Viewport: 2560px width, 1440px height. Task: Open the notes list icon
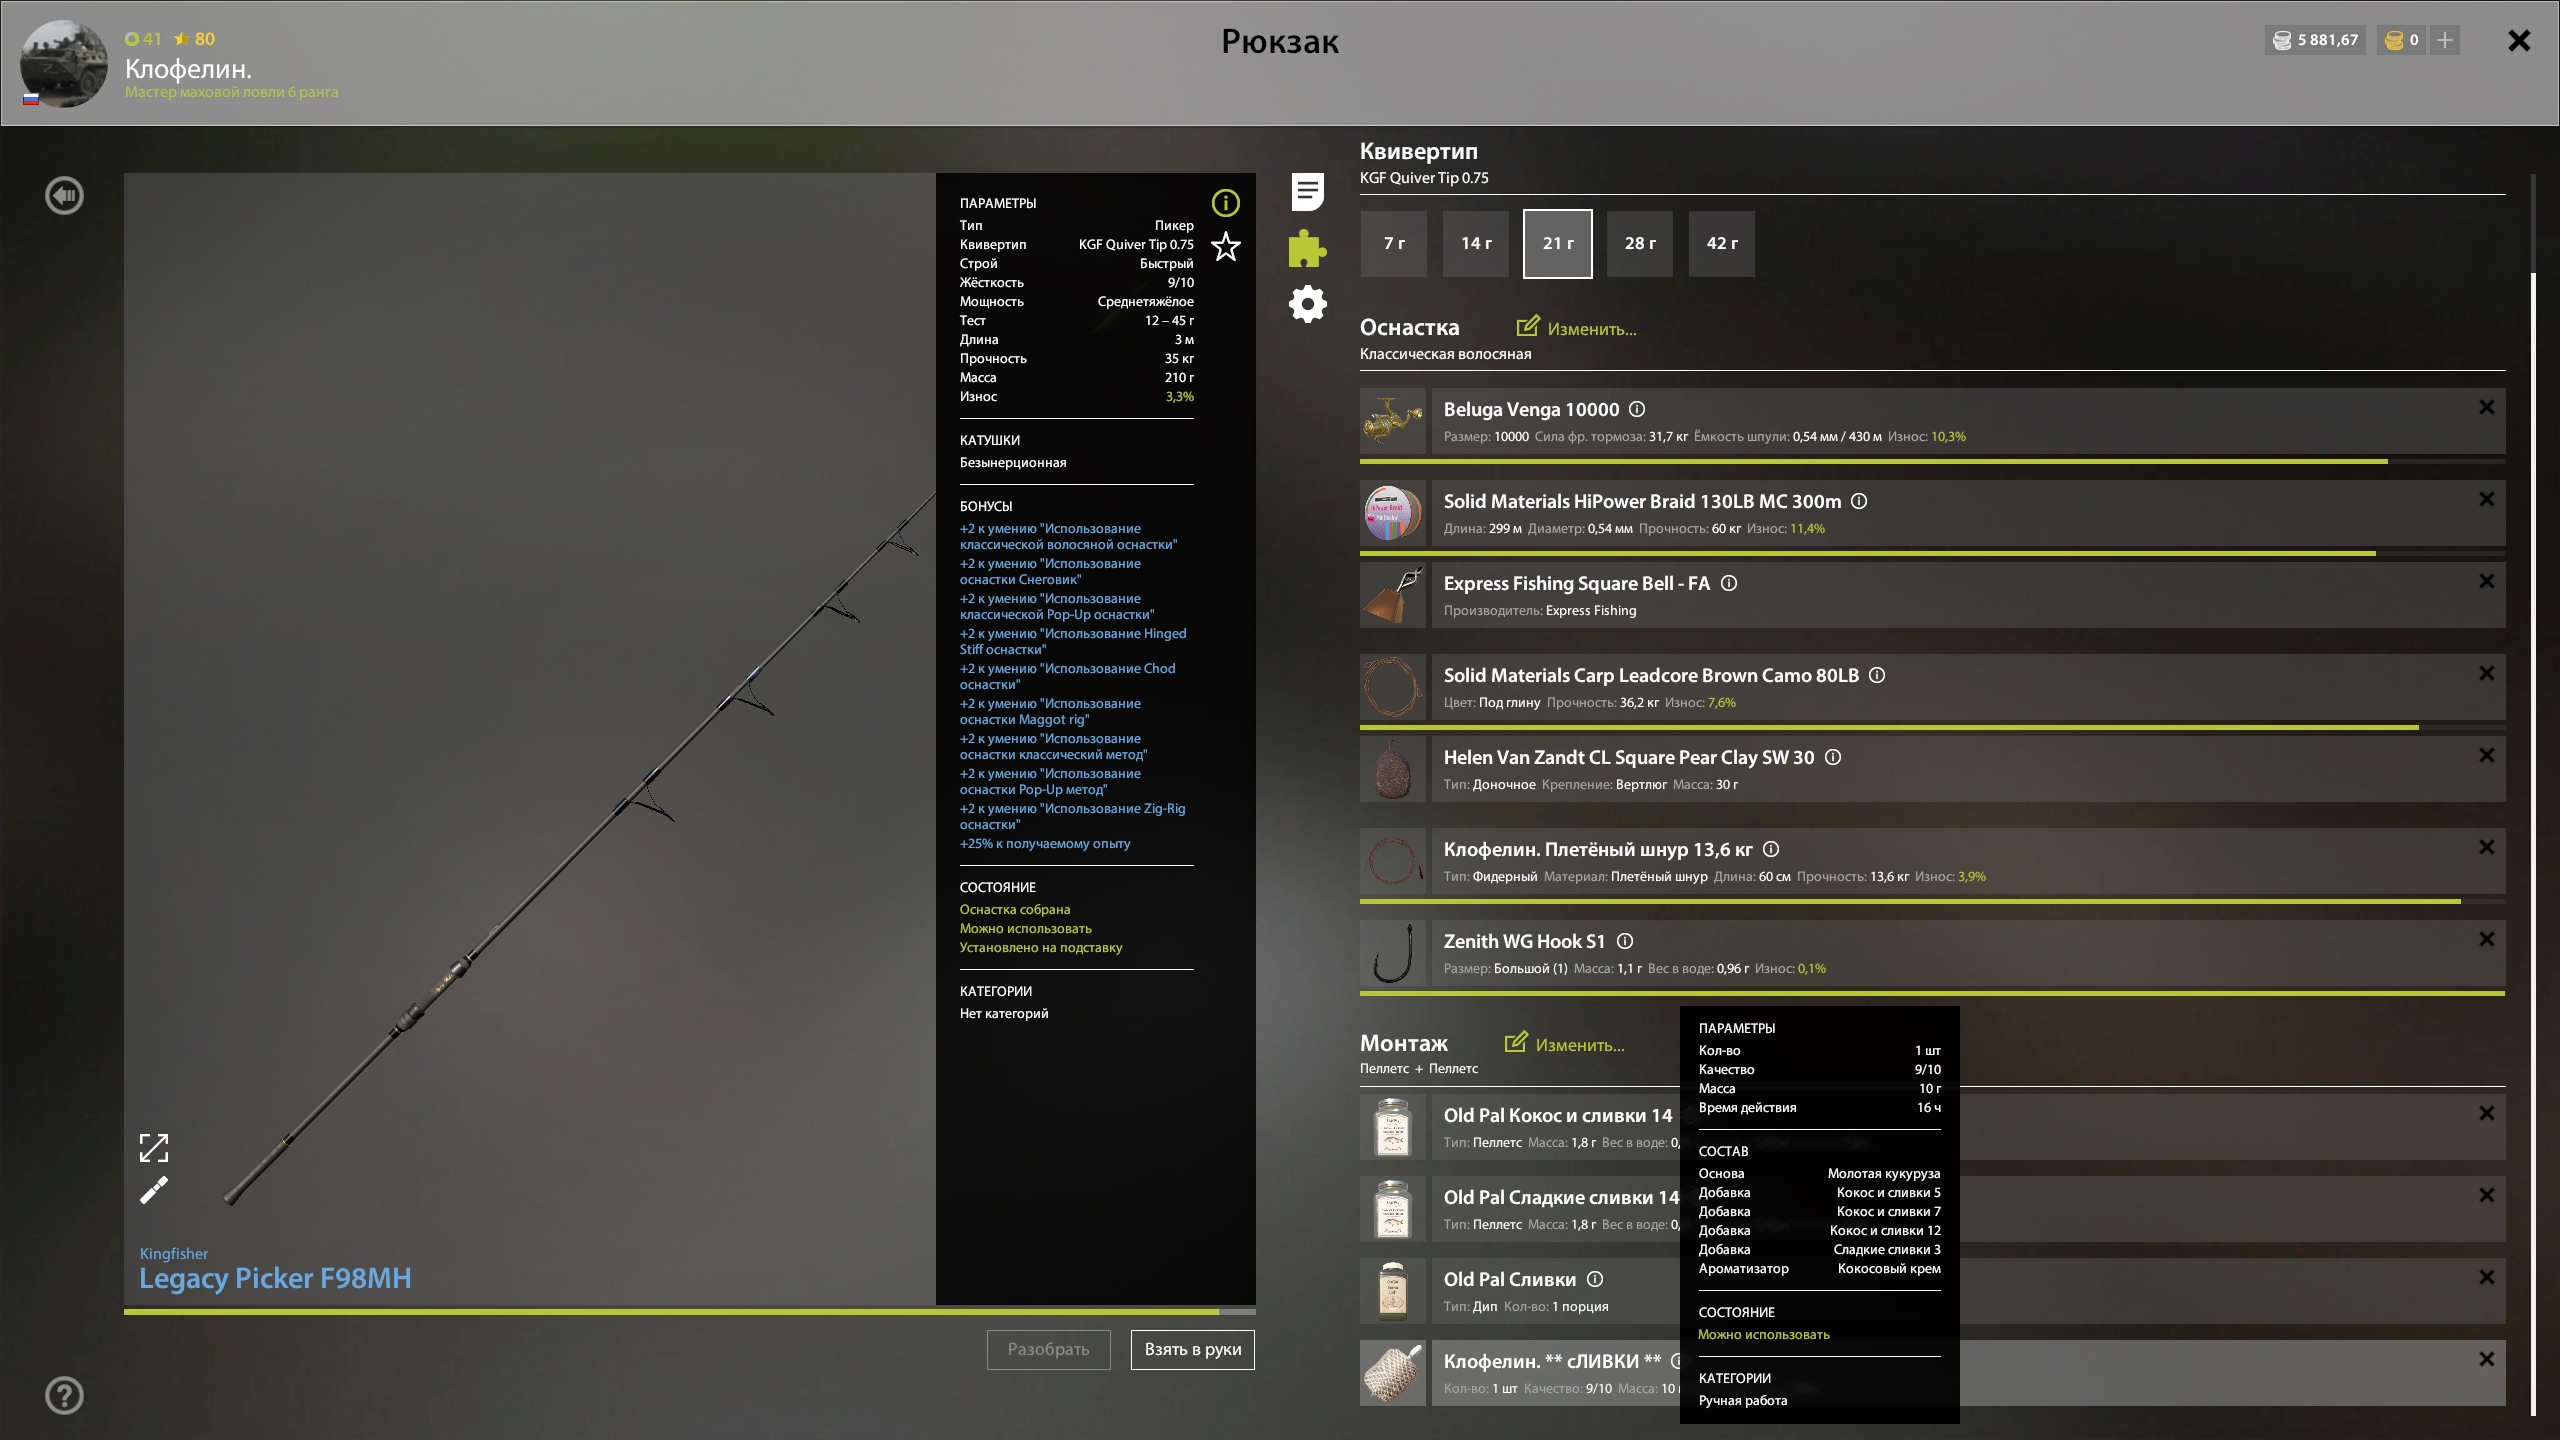coord(1307,192)
